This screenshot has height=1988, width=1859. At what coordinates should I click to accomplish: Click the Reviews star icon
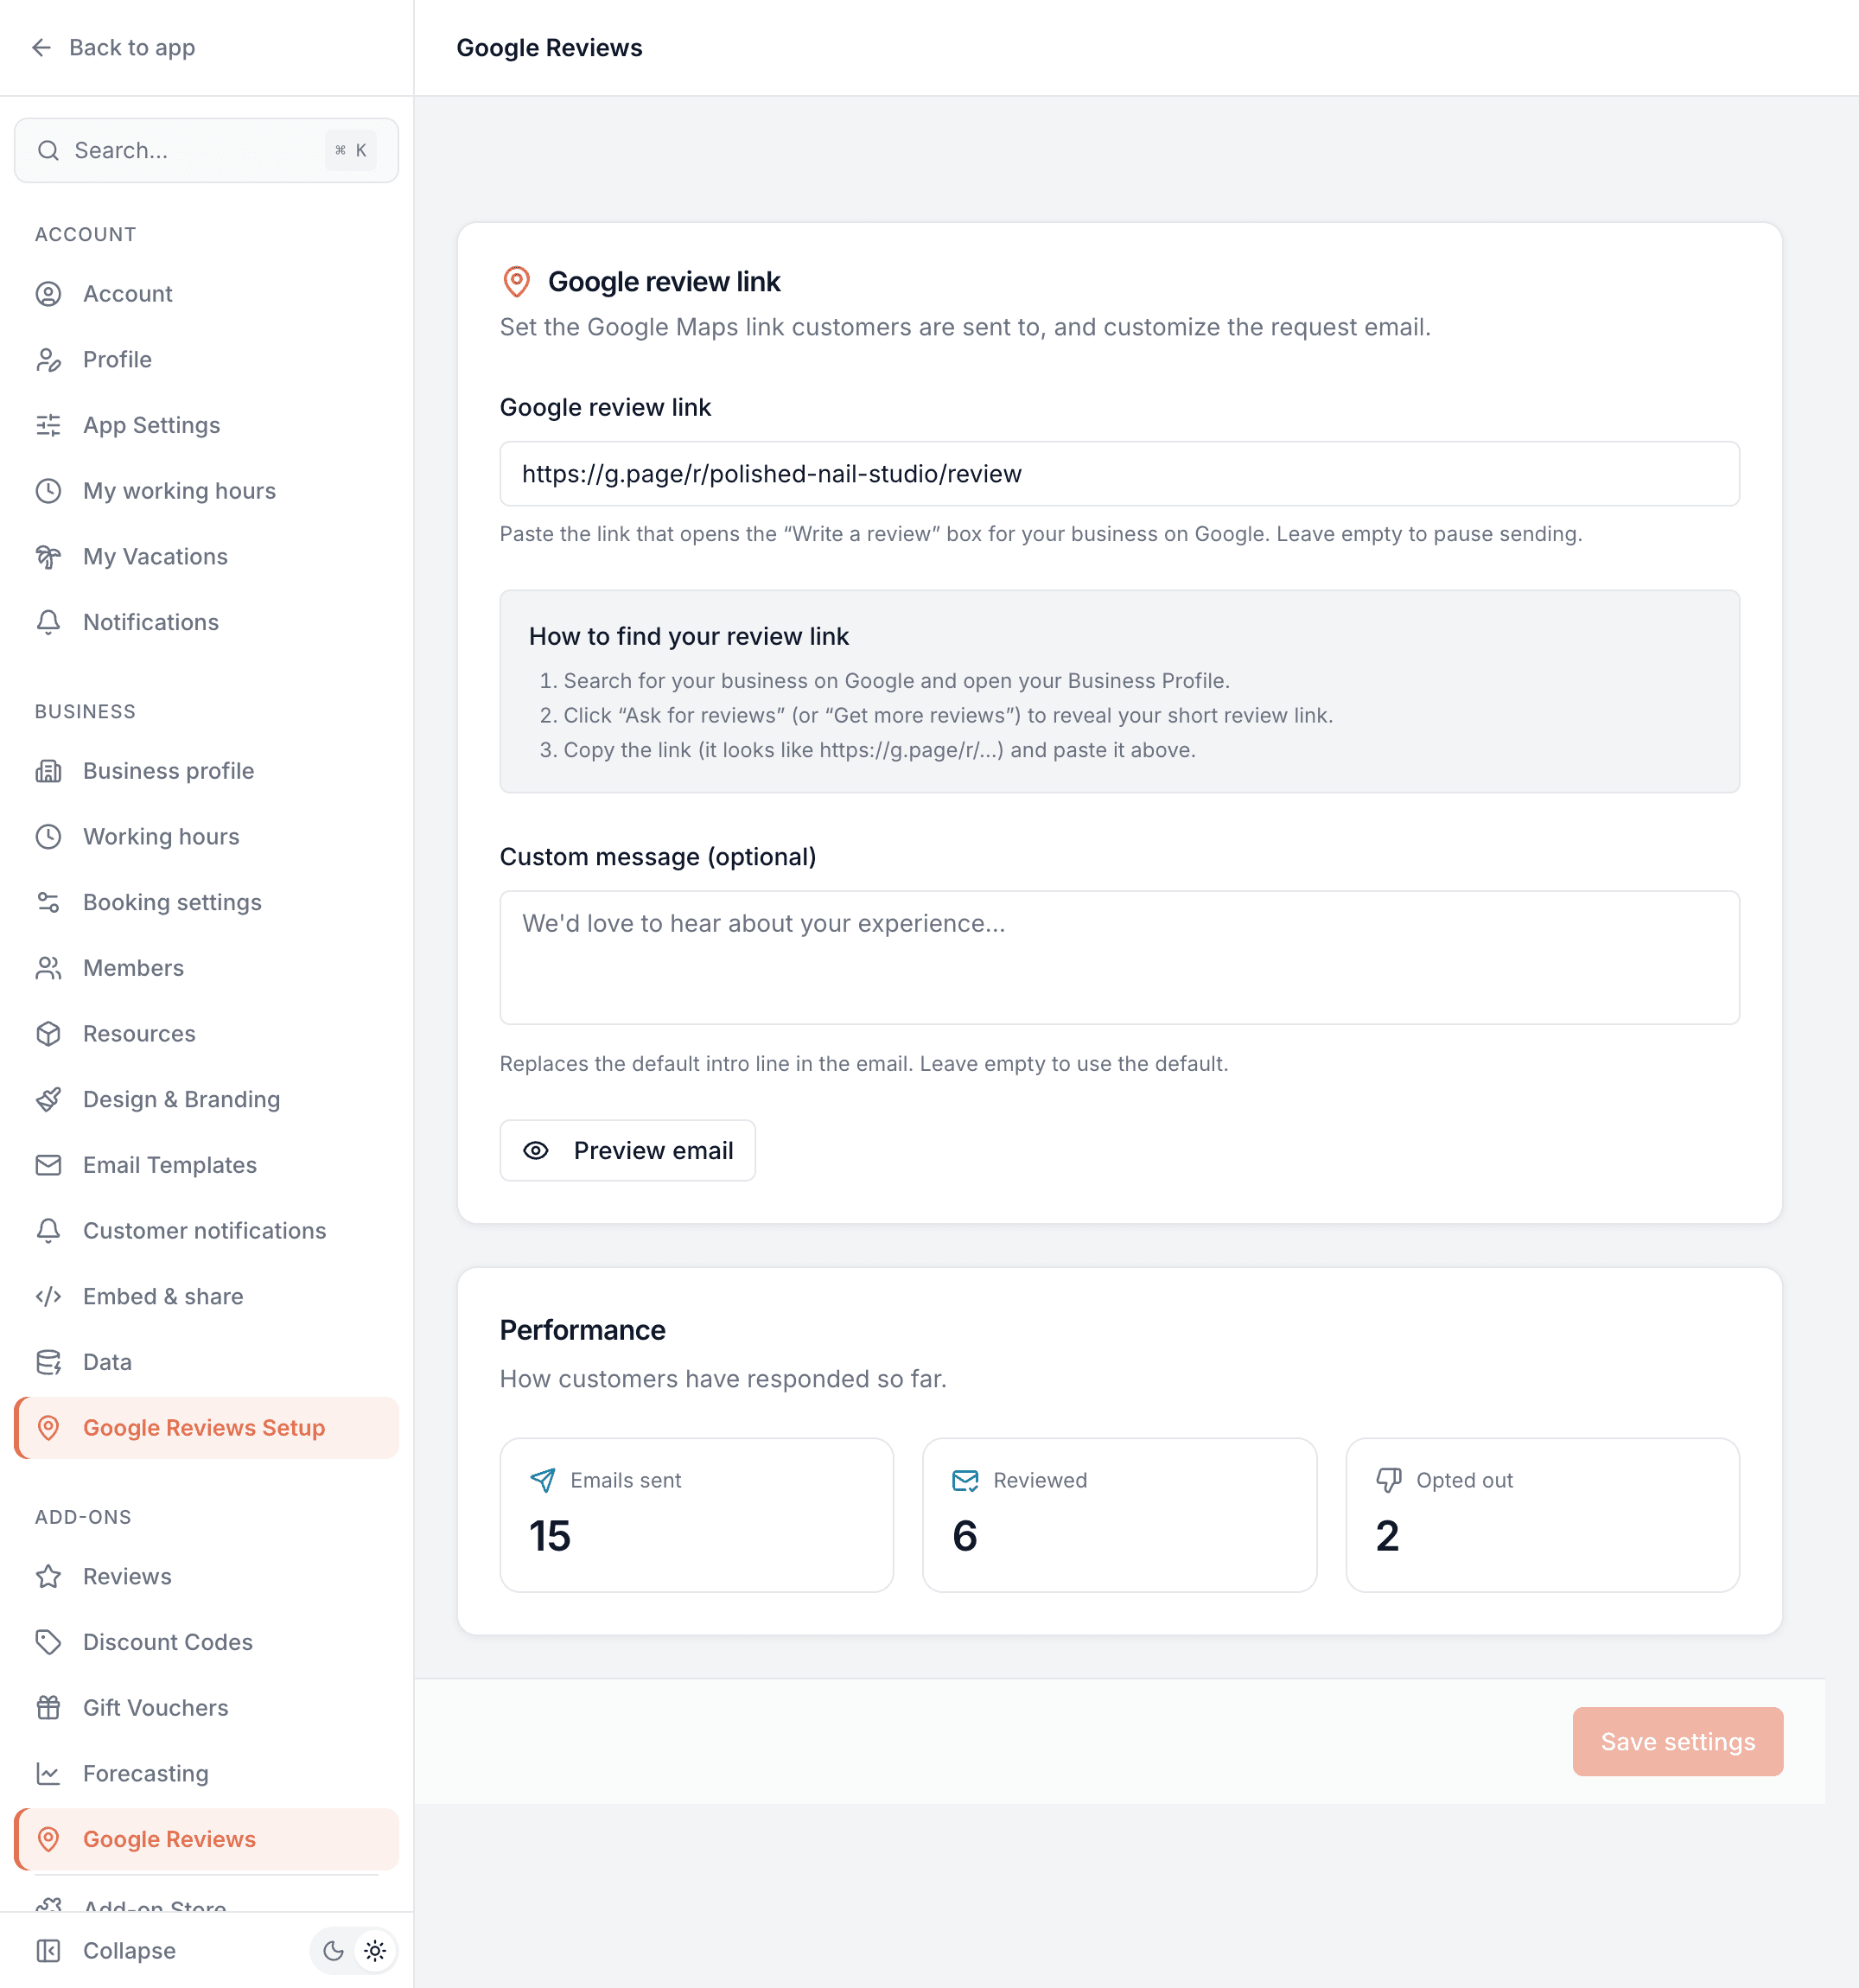[48, 1576]
